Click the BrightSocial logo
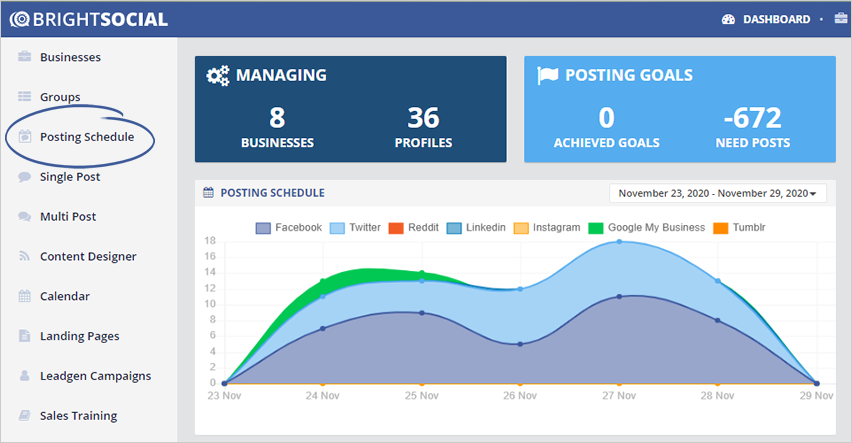Viewport: 852px width, 443px height. 88,19
